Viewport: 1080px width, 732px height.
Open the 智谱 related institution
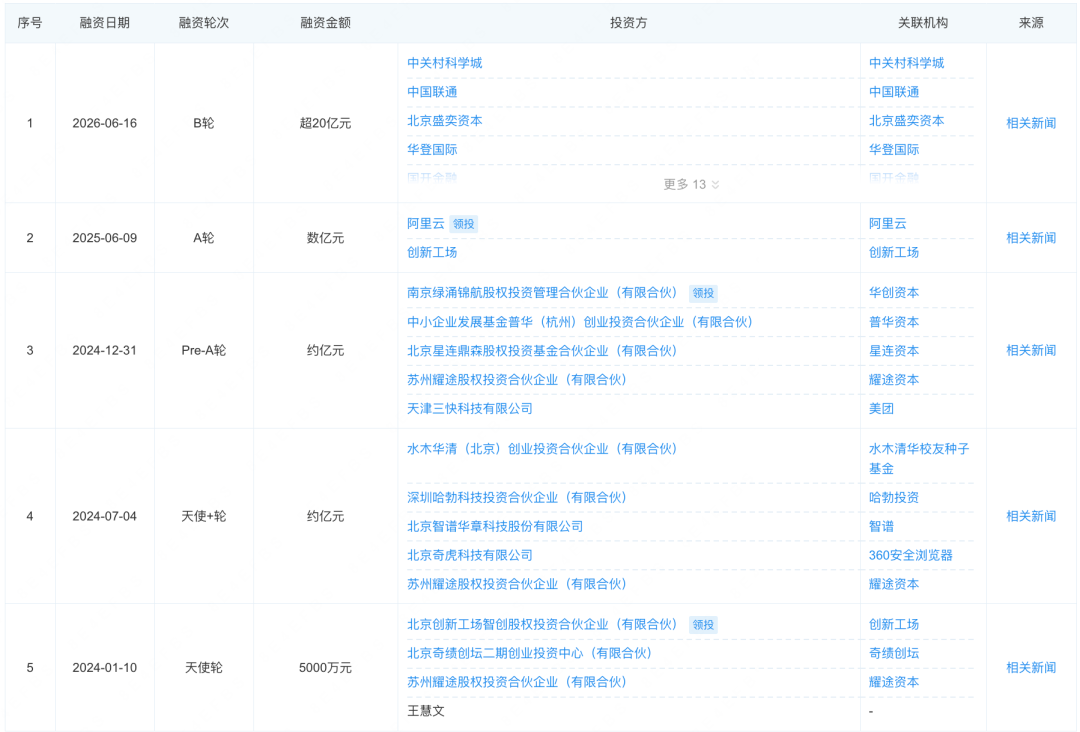click(x=881, y=527)
